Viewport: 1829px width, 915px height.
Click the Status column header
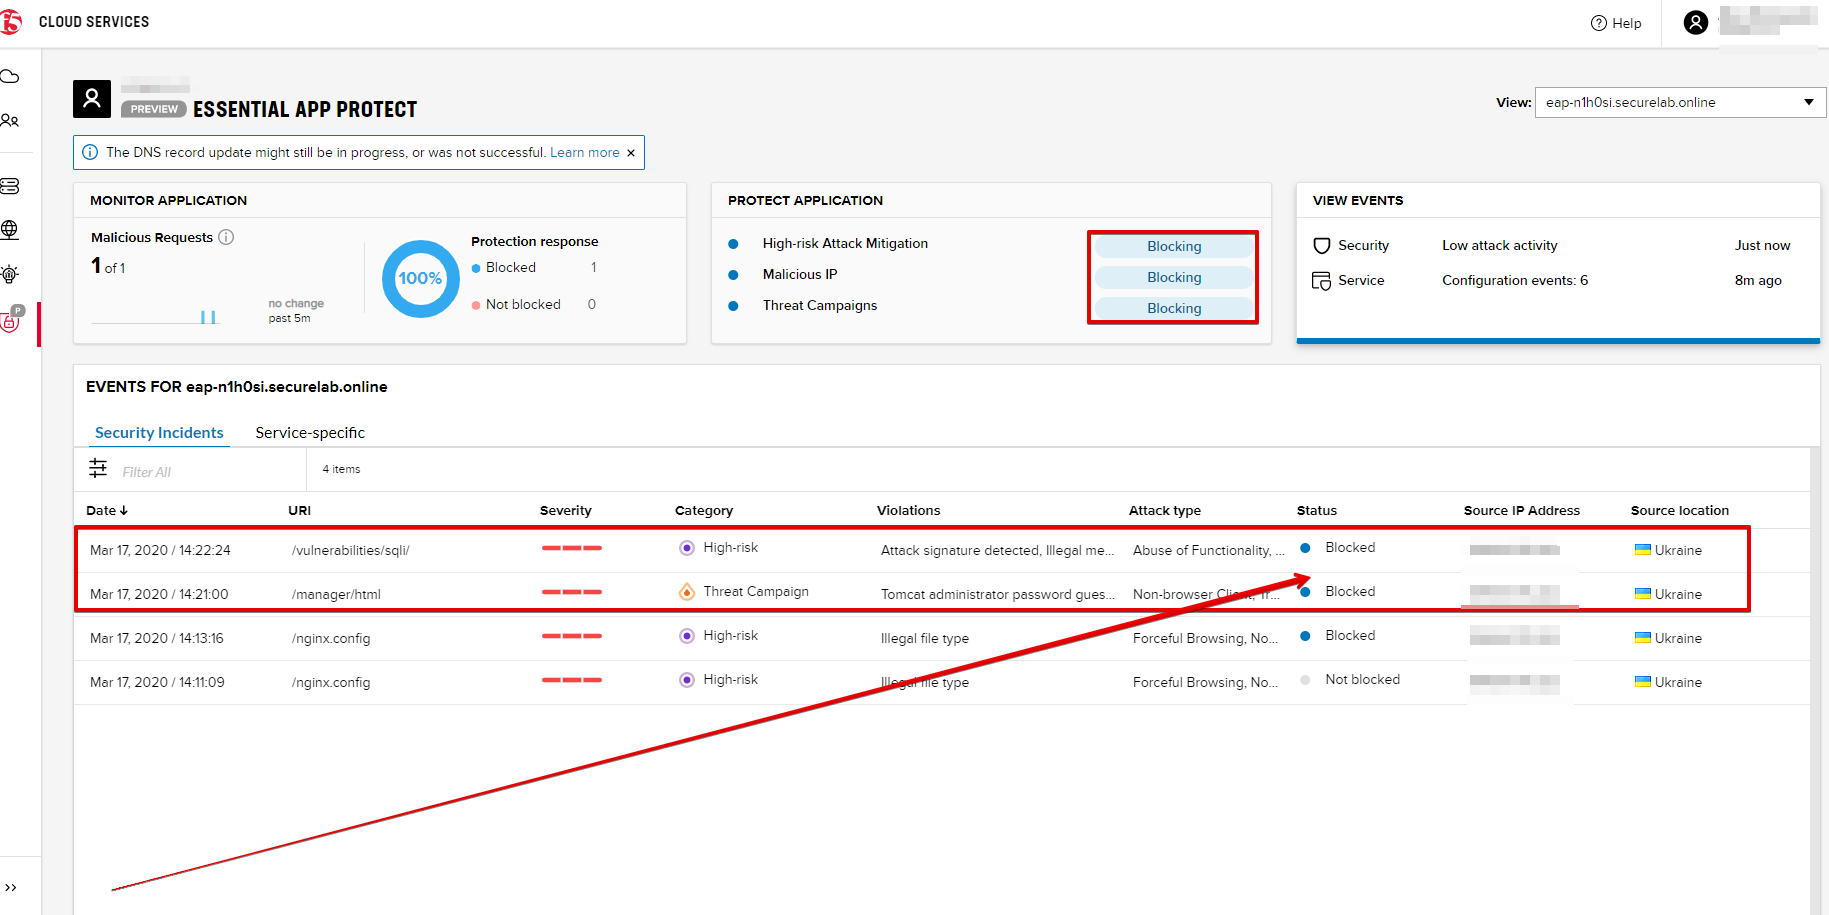(x=1316, y=510)
